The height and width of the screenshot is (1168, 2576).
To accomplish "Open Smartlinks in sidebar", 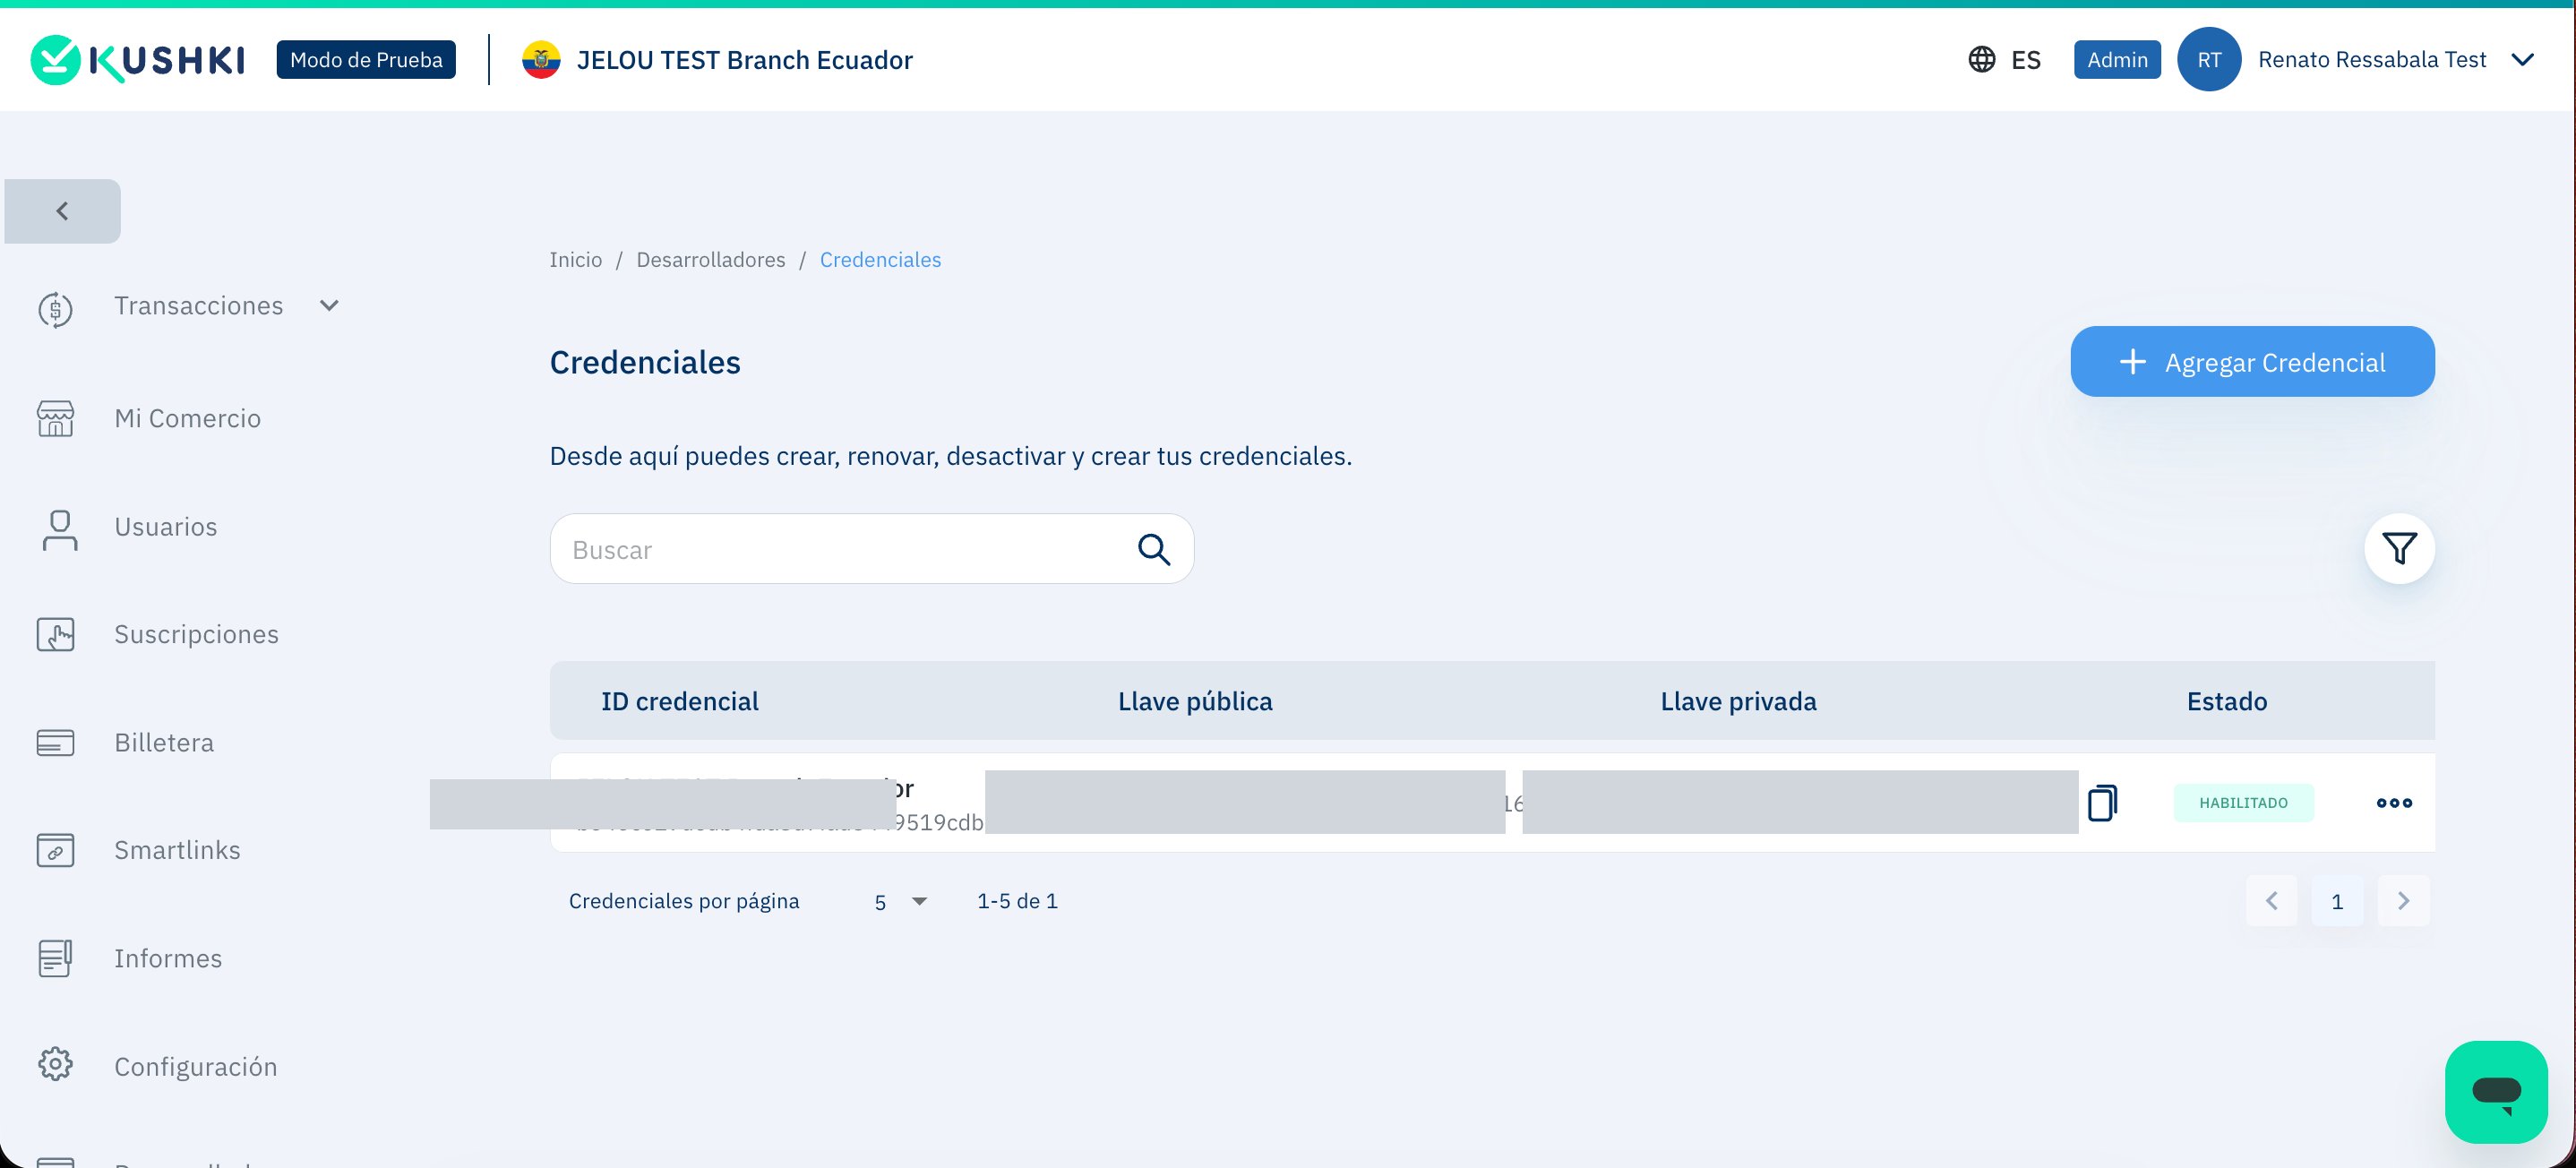I will coord(177,850).
